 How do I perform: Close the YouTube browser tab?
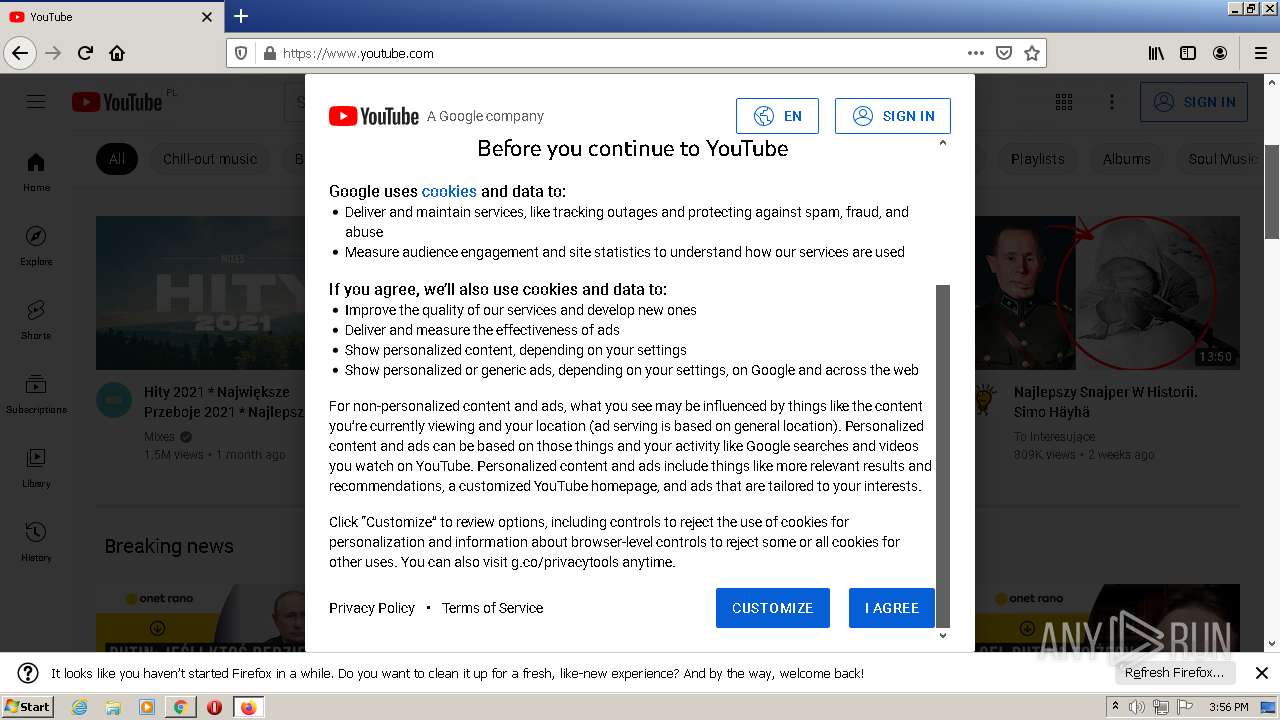click(207, 17)
